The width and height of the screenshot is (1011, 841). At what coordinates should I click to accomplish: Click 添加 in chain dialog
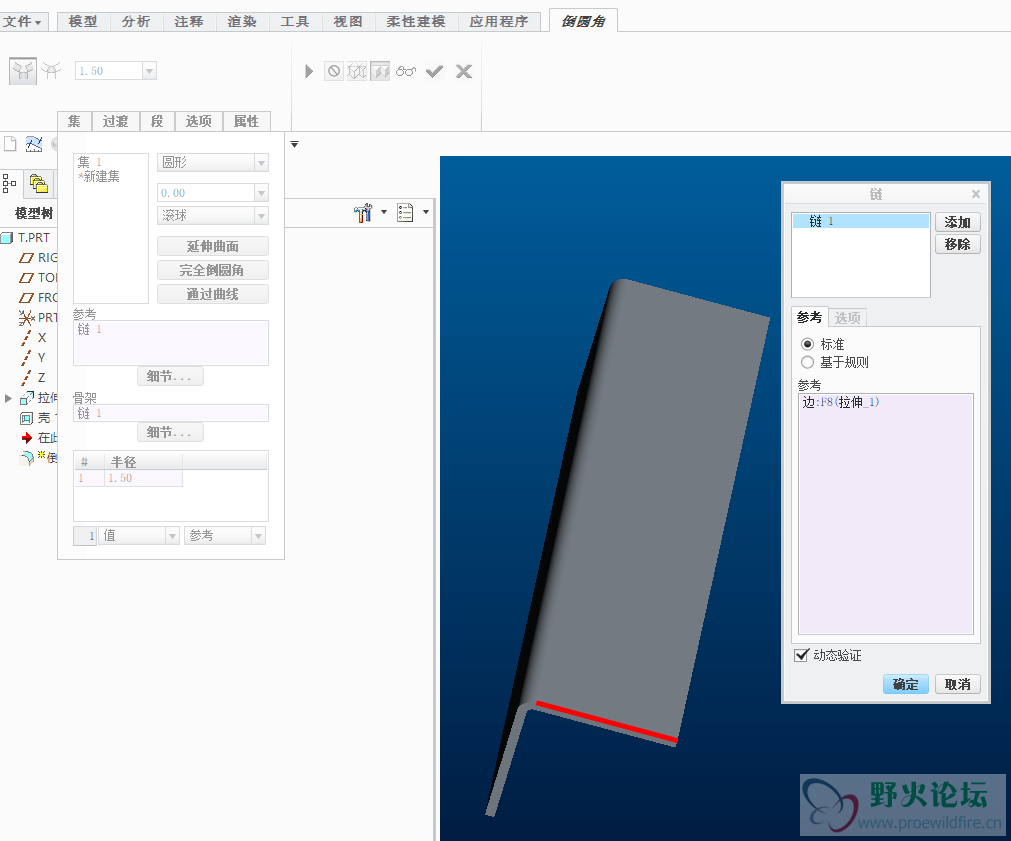click(957, 223)
